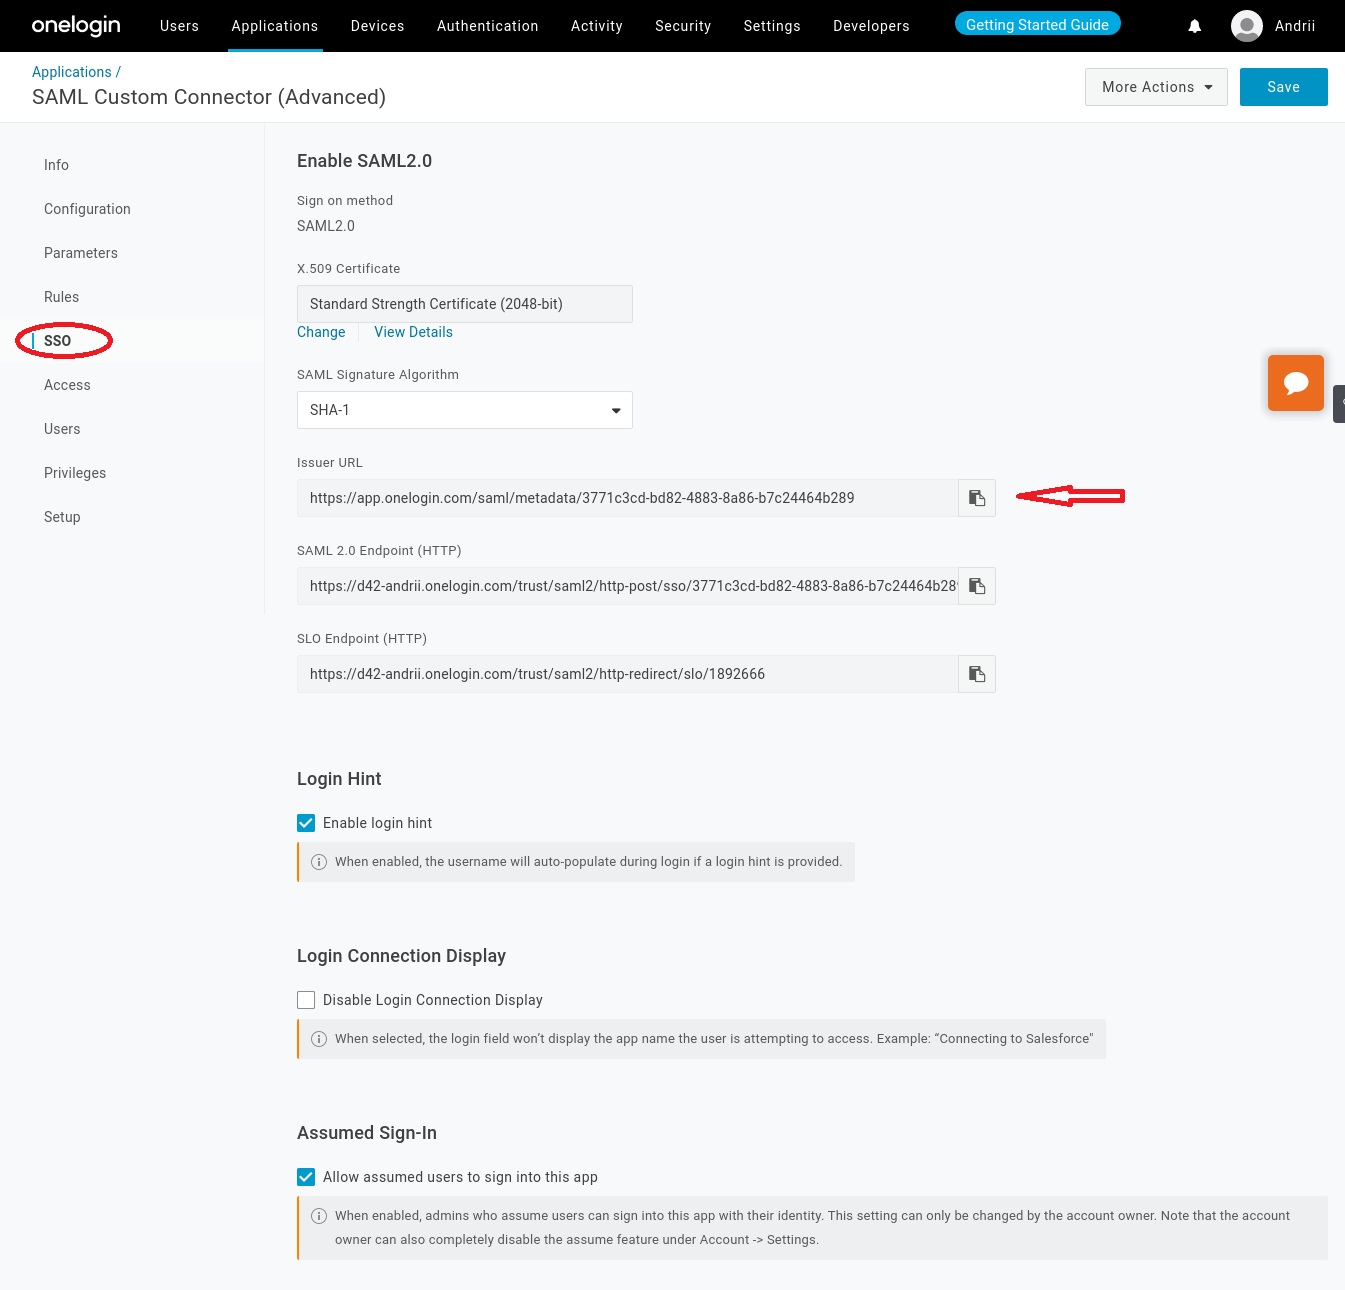Open the notifications bell
1345x1290 pixels.
[x=1194, y=26]
